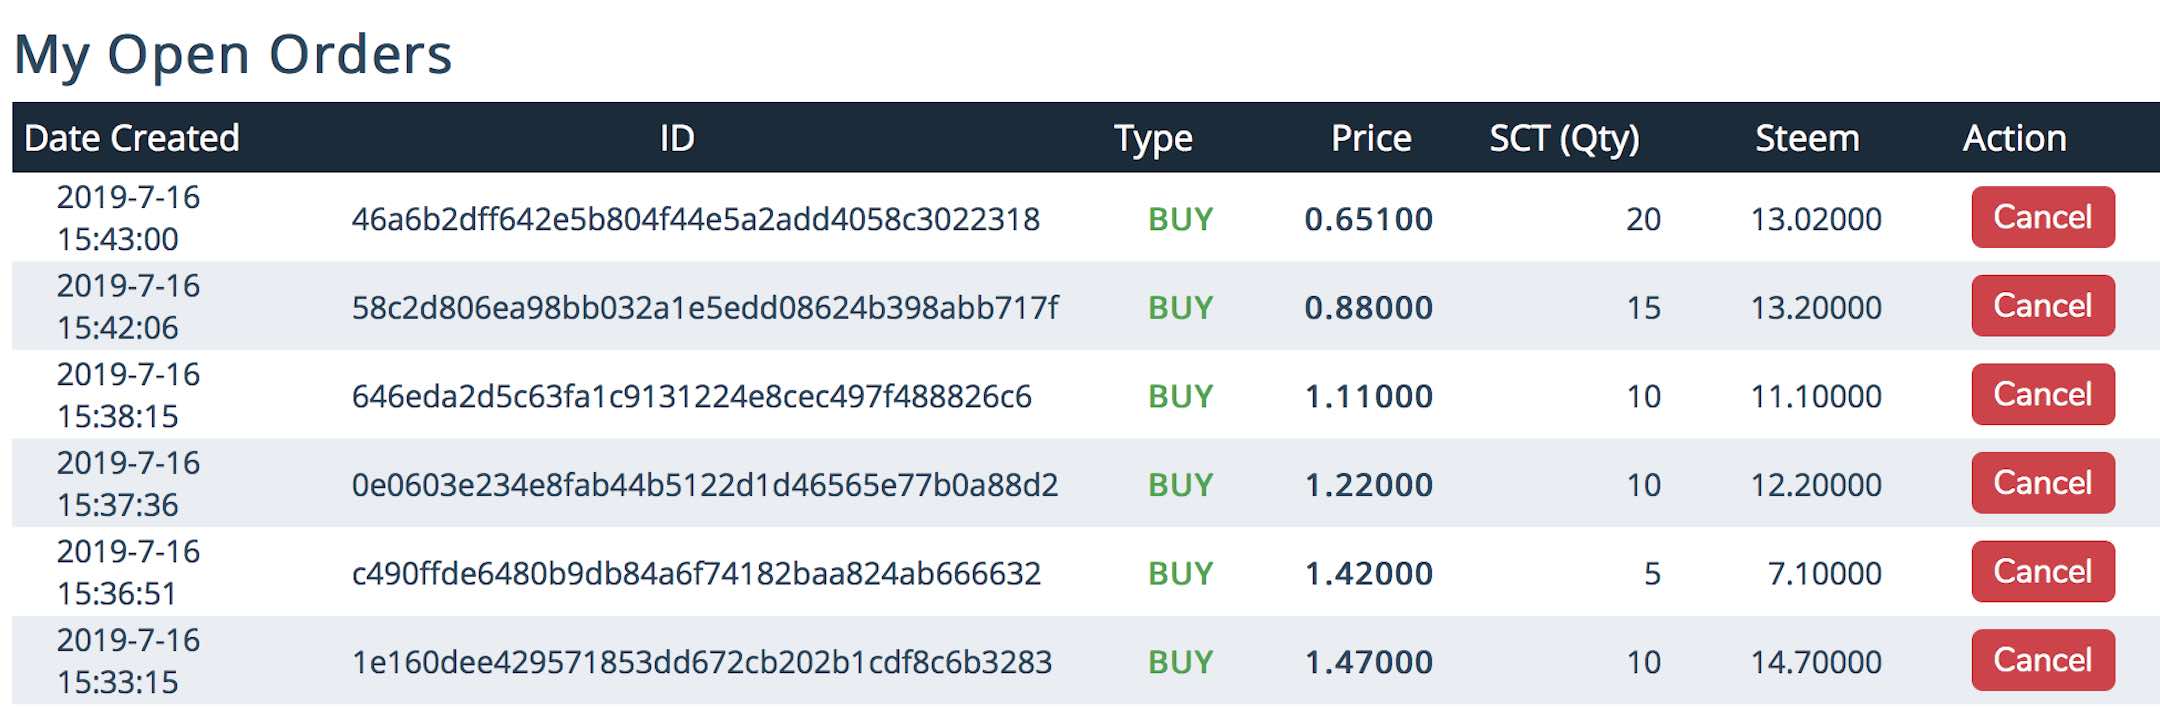Cancel the order priced at 1.22000
This screenshot has width=2160, height=711.
(2042, 483)
